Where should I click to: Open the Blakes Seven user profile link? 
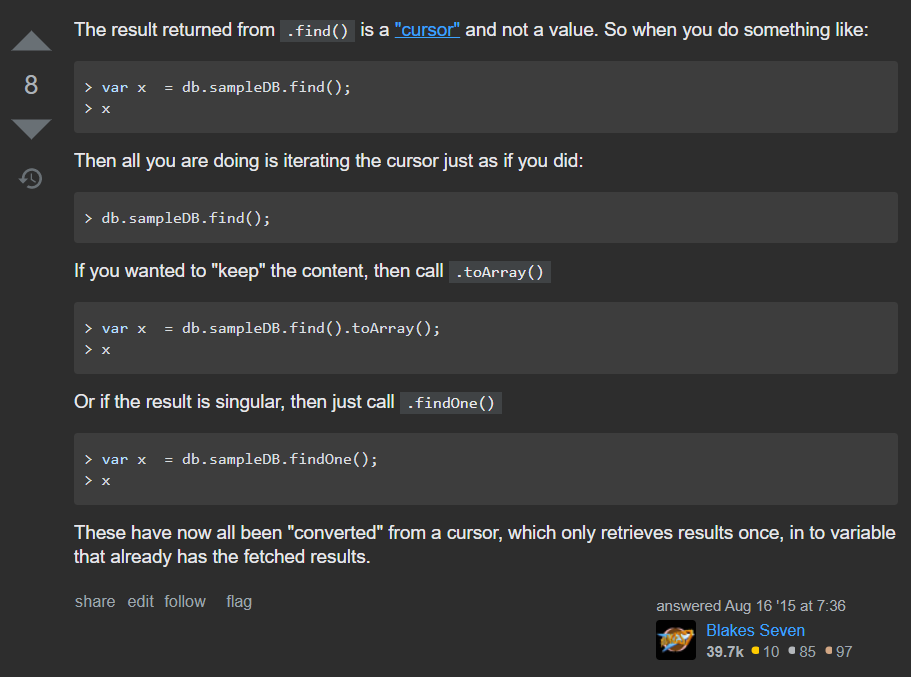tap(755, 630)
